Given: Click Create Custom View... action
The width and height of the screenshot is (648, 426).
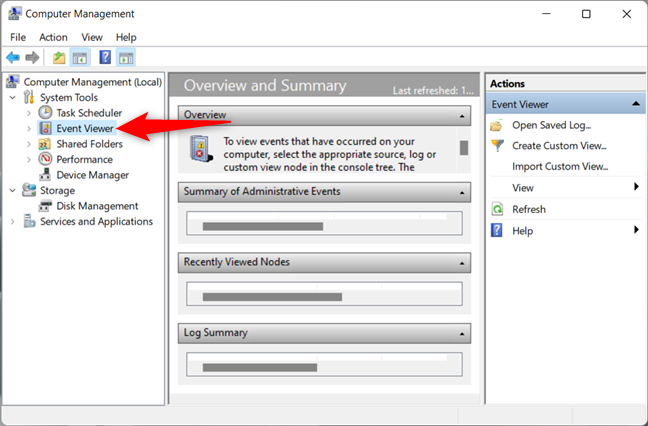Looking at the screenshot, I should click(559, 145).
